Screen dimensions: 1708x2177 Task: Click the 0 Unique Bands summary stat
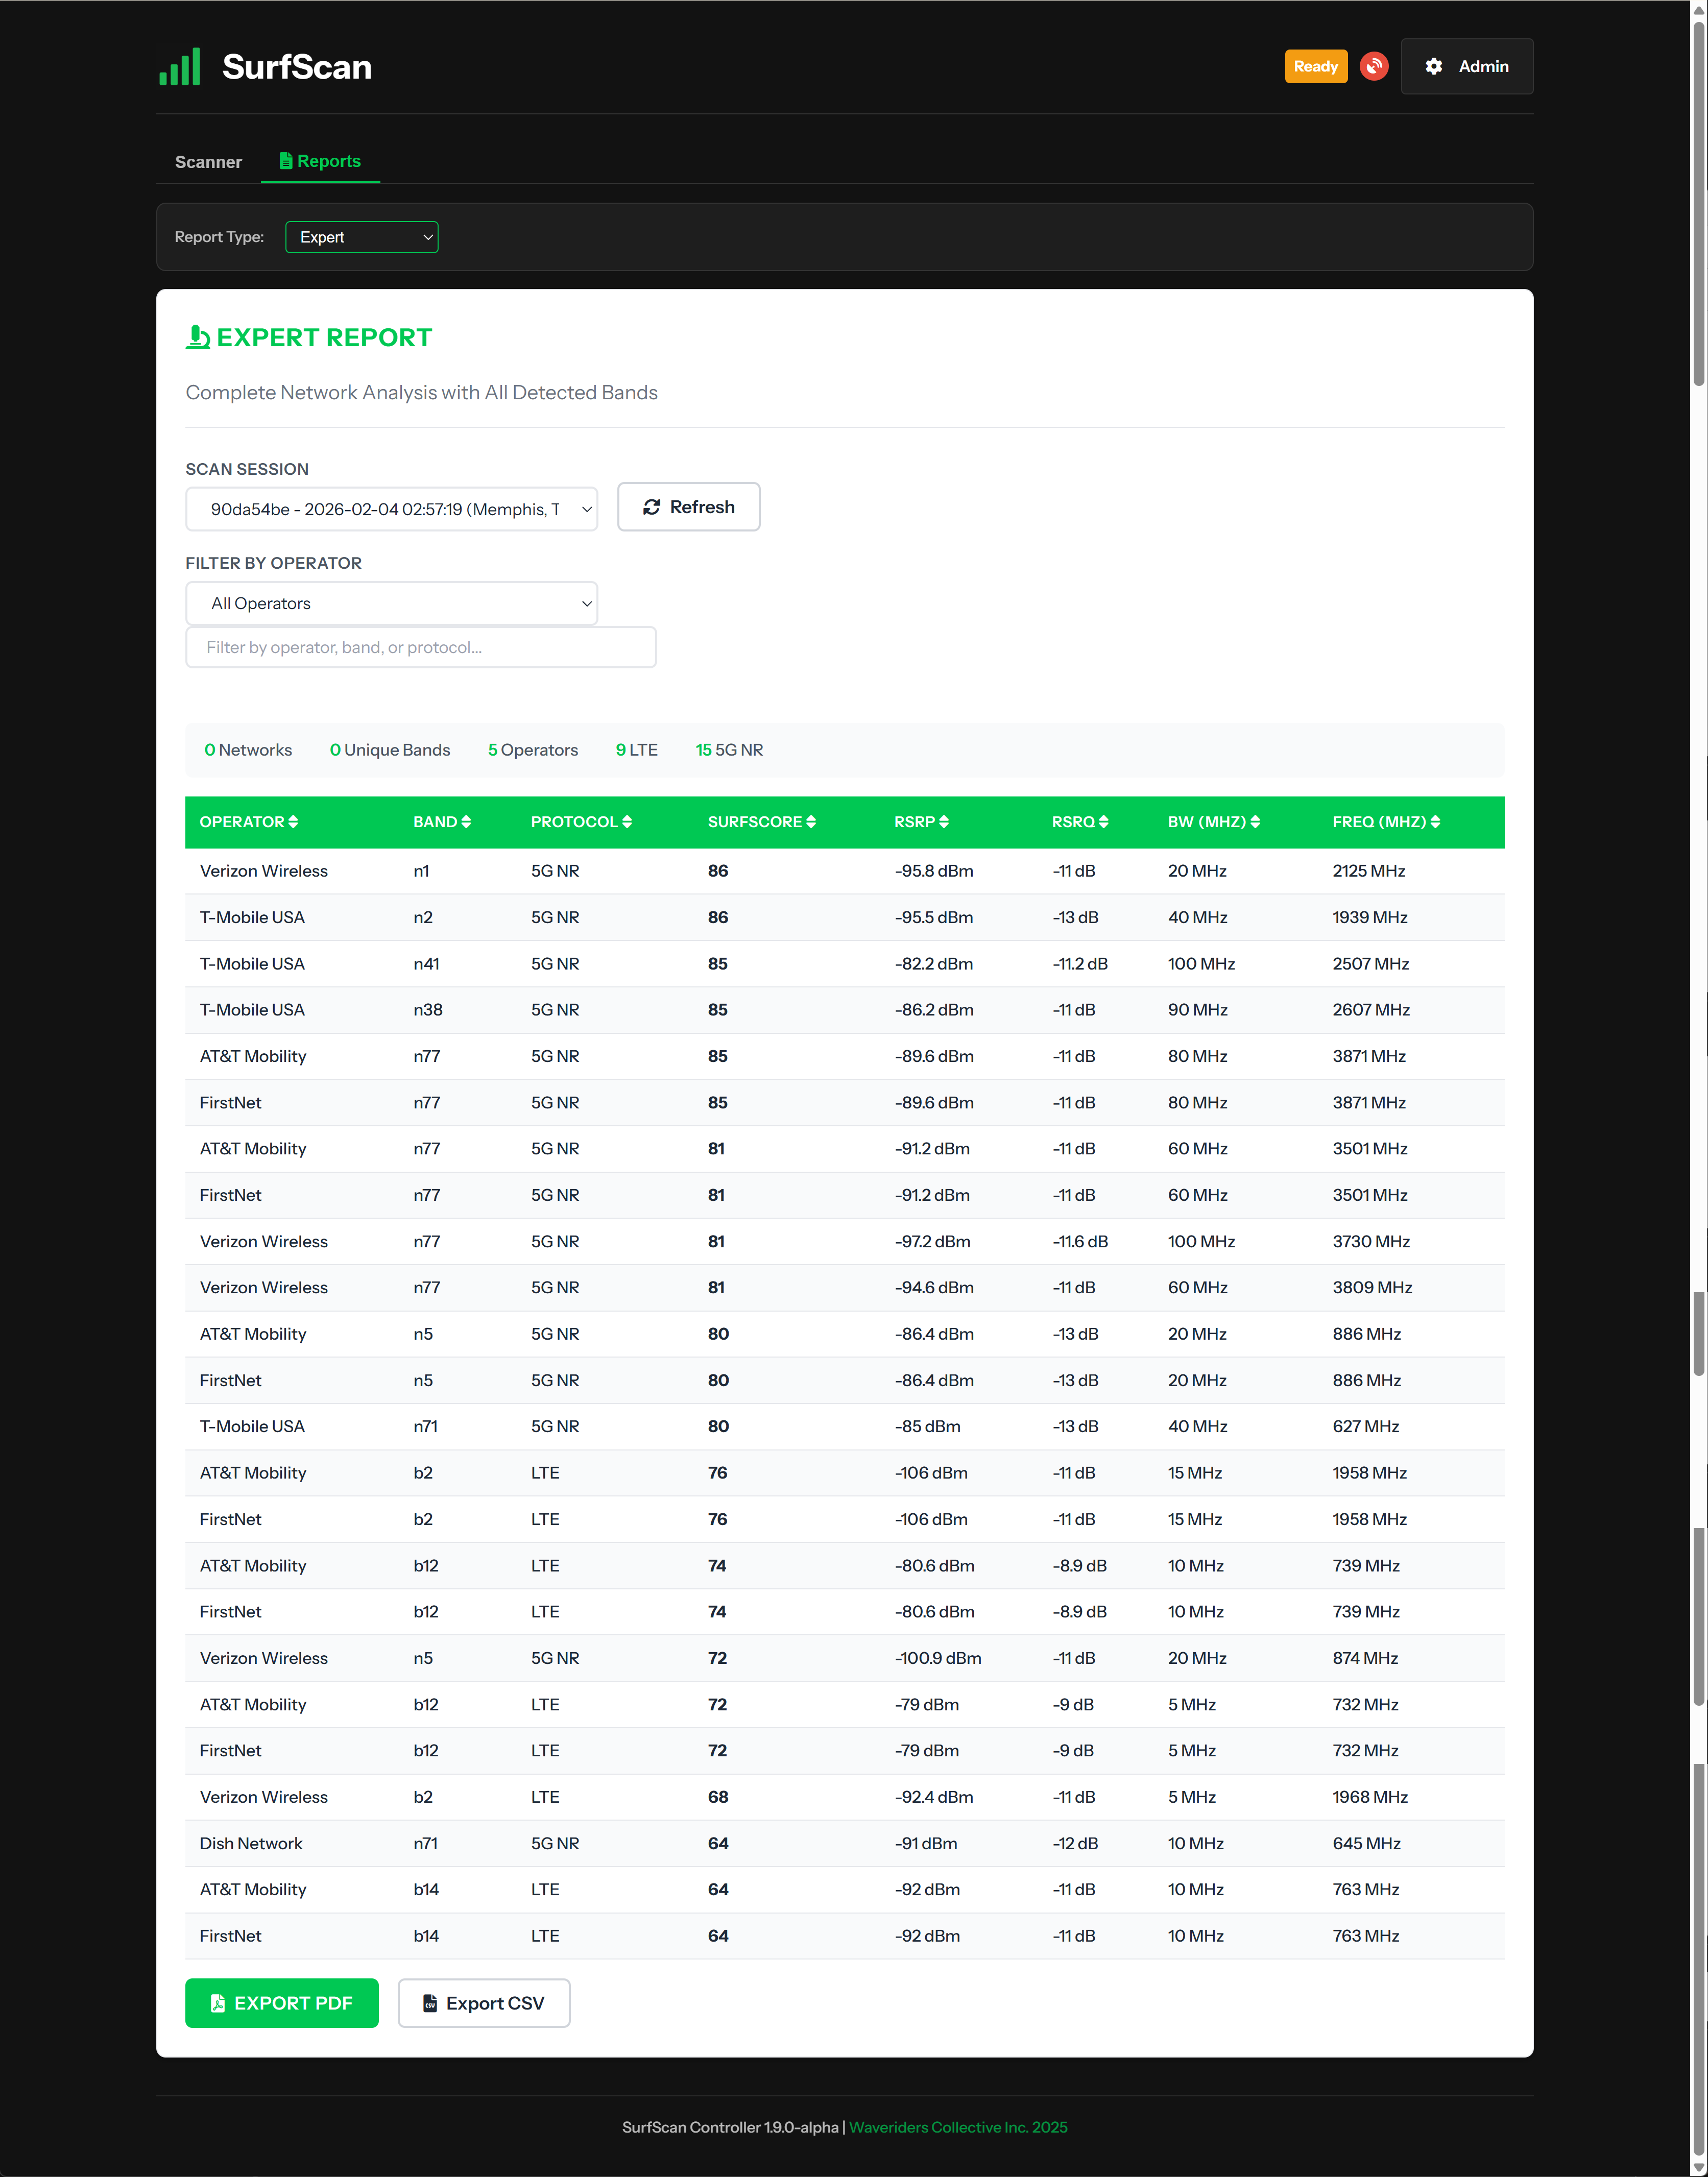coord(390,750)
